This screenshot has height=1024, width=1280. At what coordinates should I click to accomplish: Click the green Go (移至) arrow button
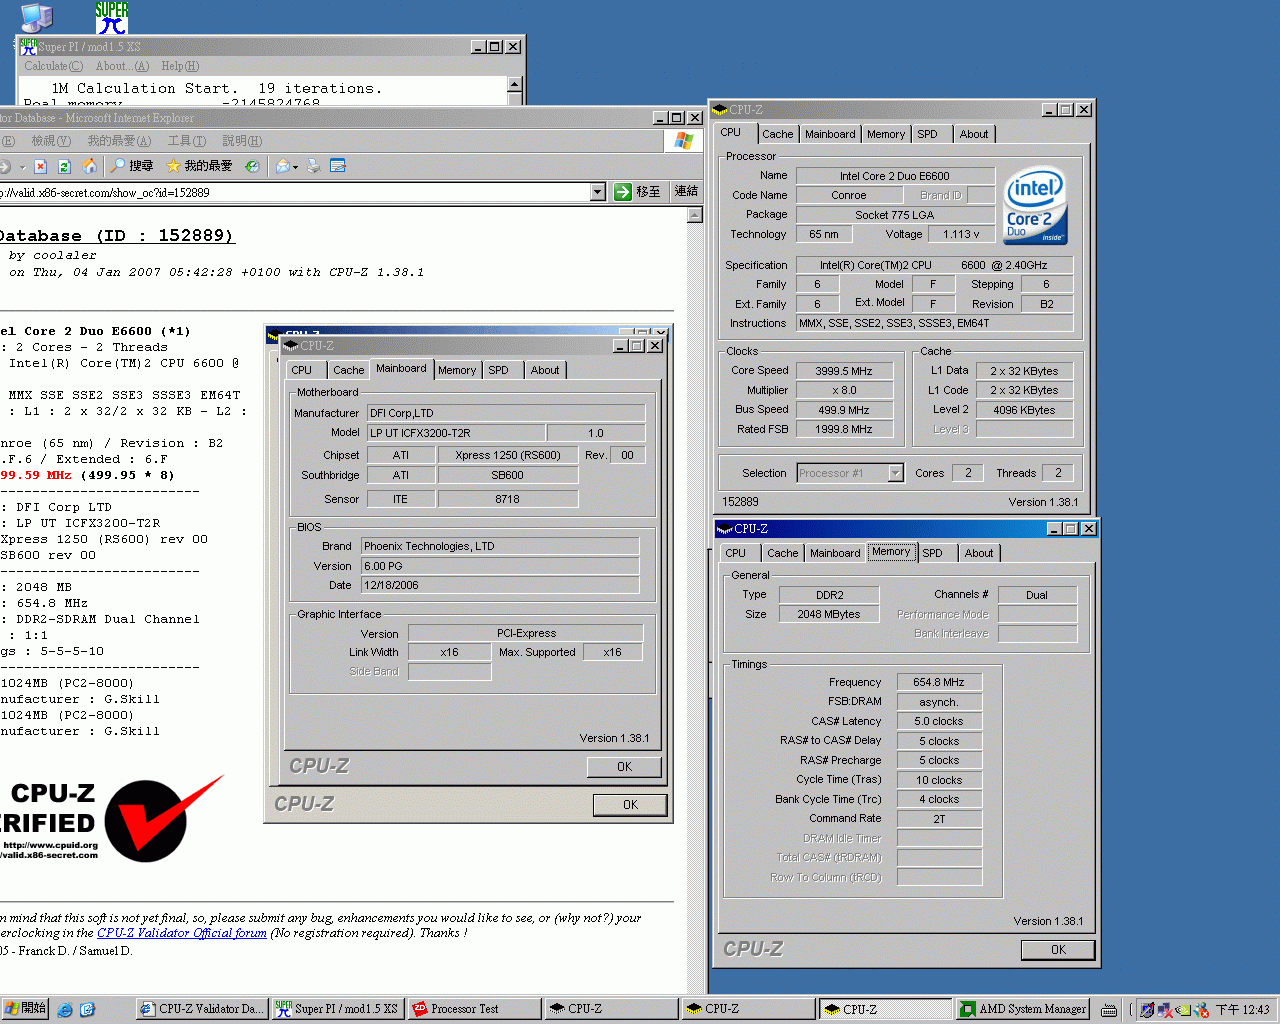point(638,192)
